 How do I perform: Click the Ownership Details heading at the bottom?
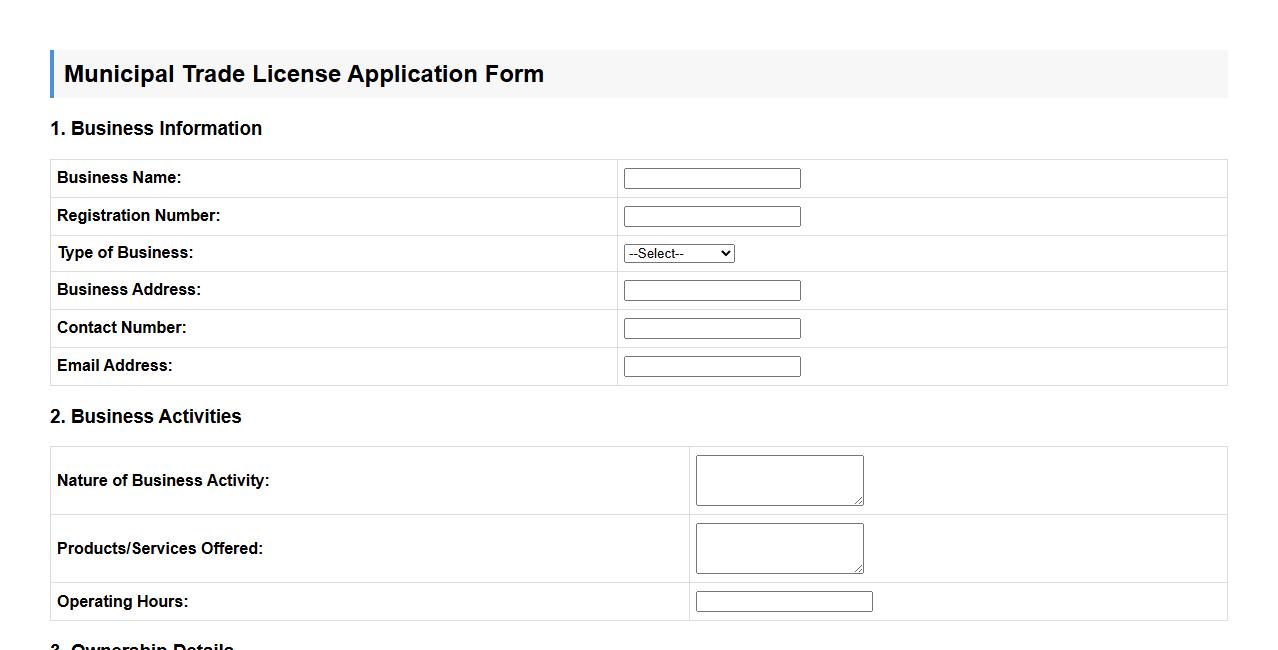click(141, 647)
